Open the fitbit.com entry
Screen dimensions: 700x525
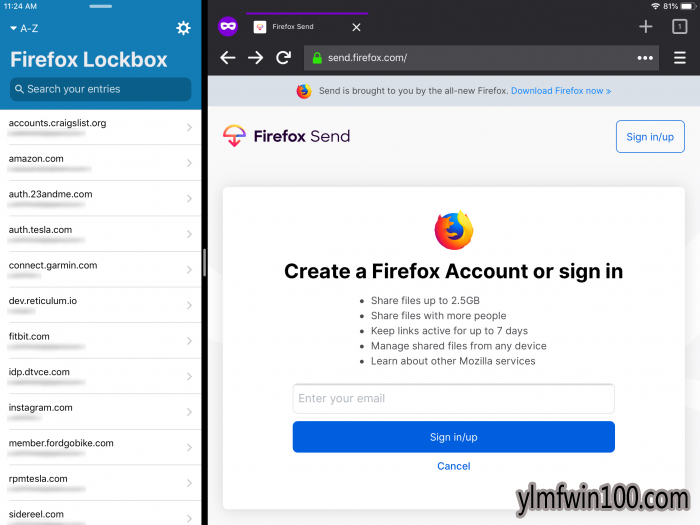(100, 341)
